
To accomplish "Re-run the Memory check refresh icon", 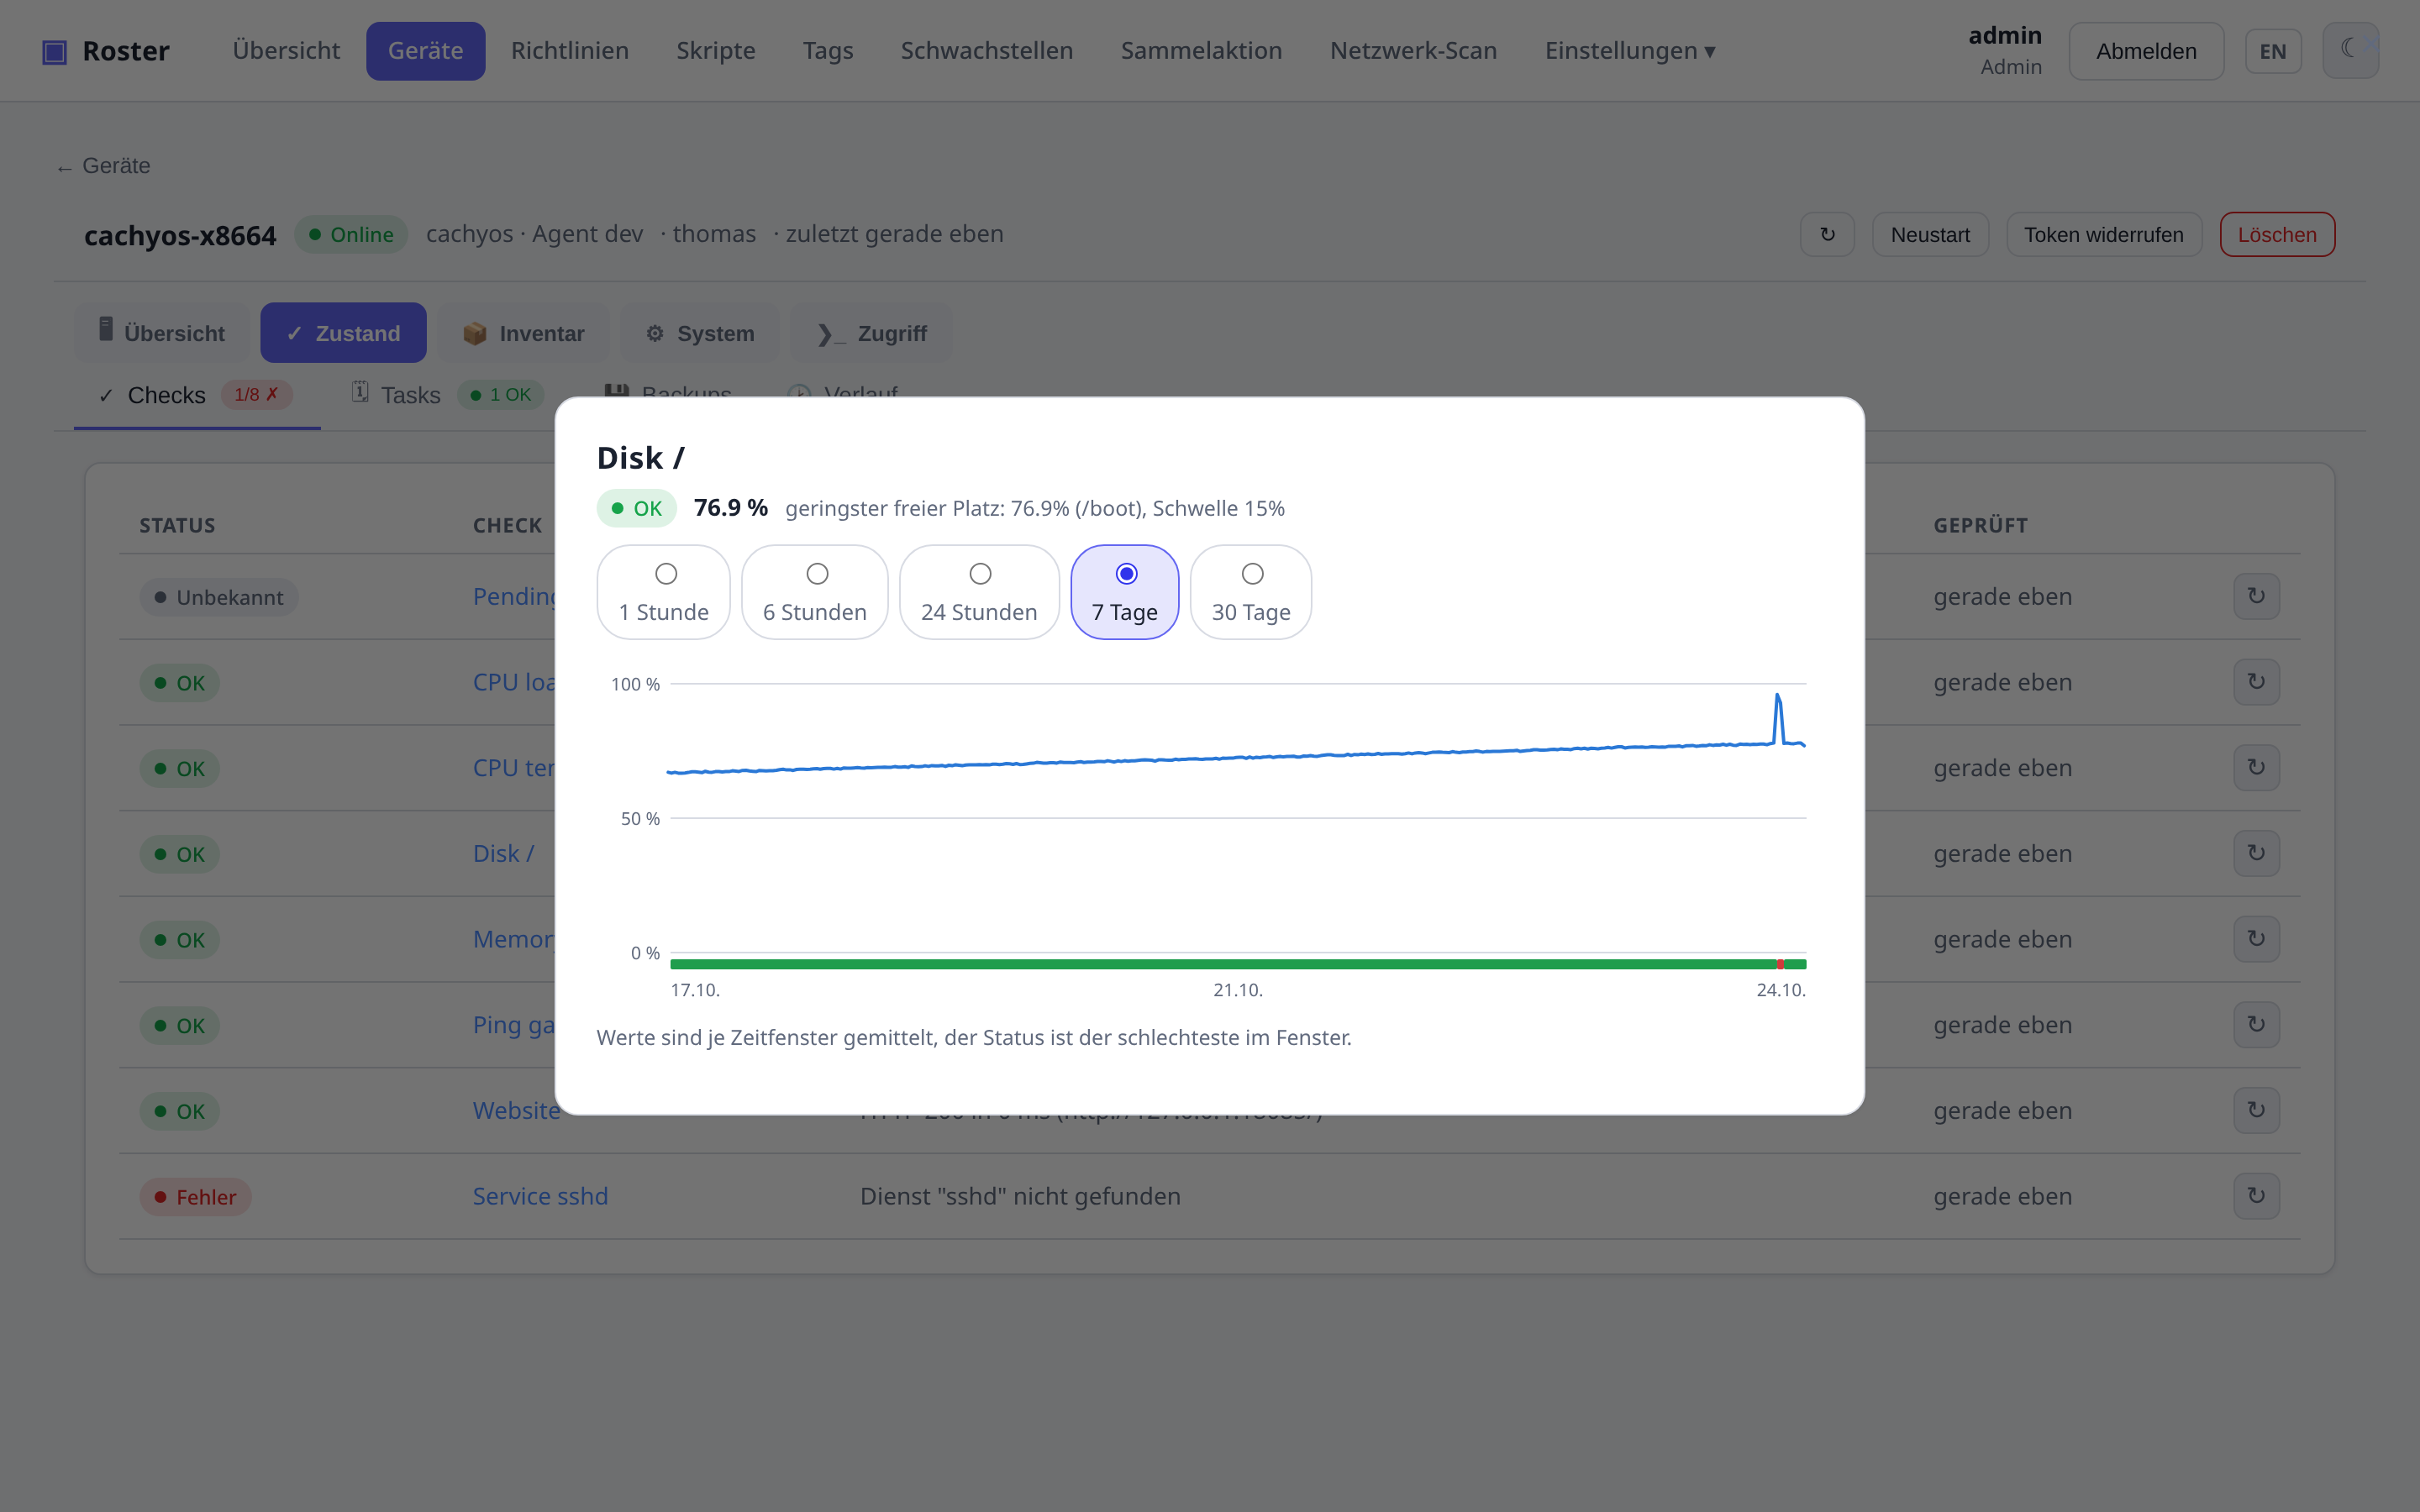I will pyautogui.click(x=2256, y=939).
